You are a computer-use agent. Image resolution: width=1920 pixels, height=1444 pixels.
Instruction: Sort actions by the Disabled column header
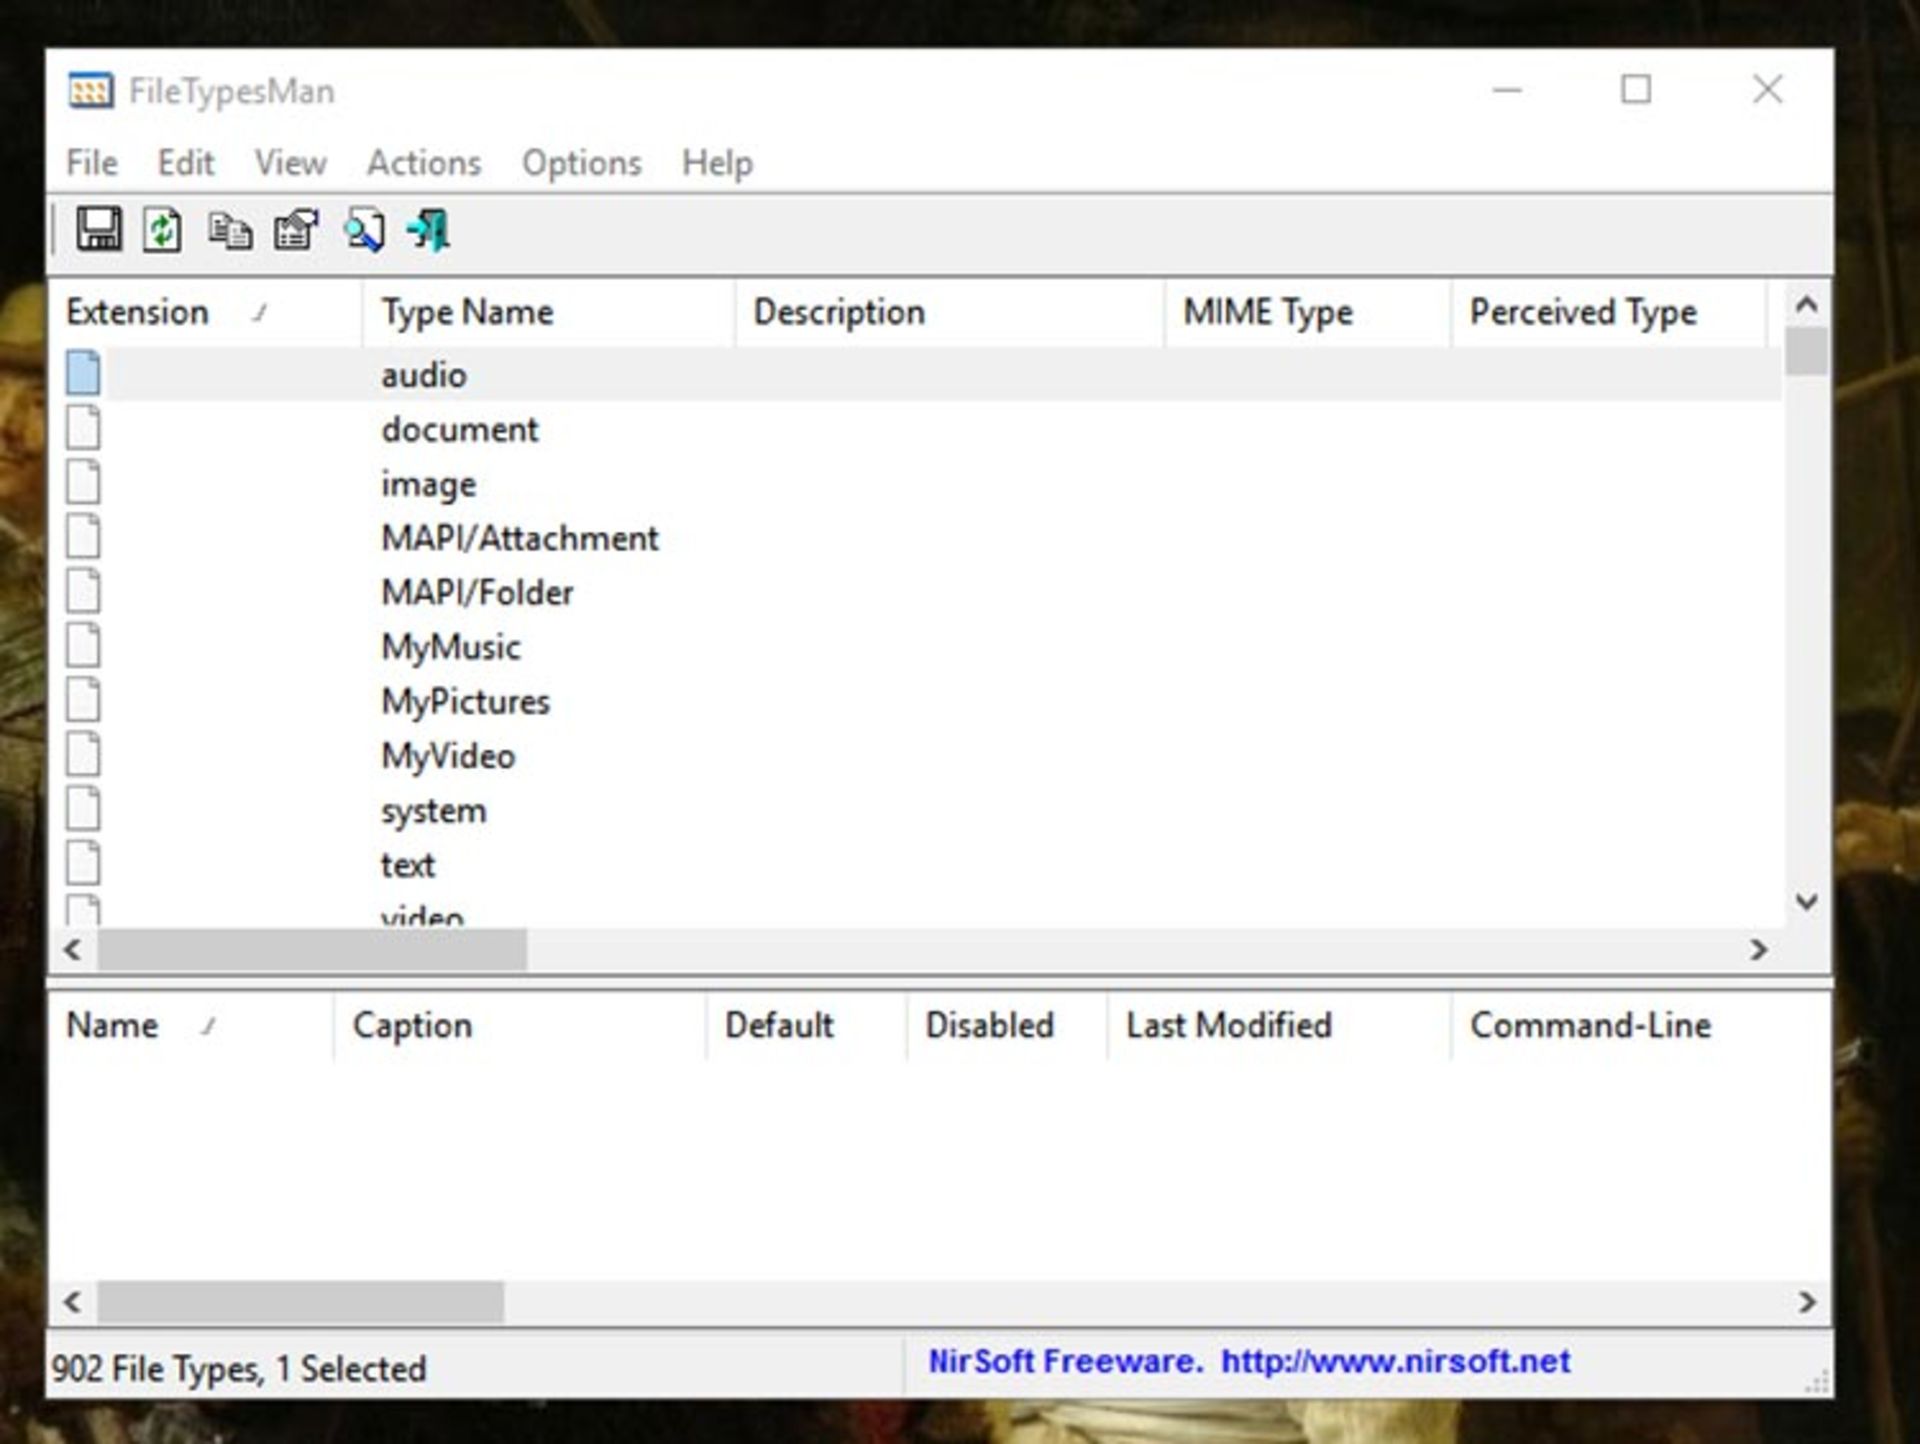pos(1007,1026)
